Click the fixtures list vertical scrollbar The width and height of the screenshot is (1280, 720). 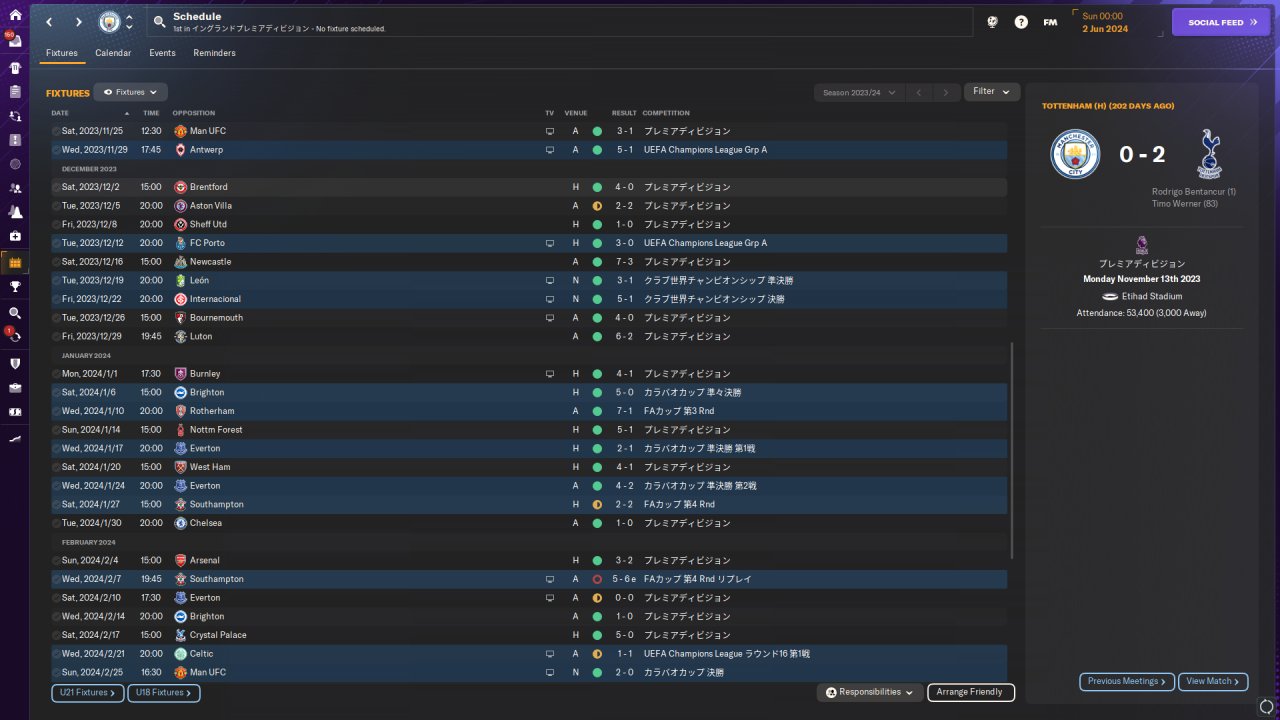(x=1012, y=450)
